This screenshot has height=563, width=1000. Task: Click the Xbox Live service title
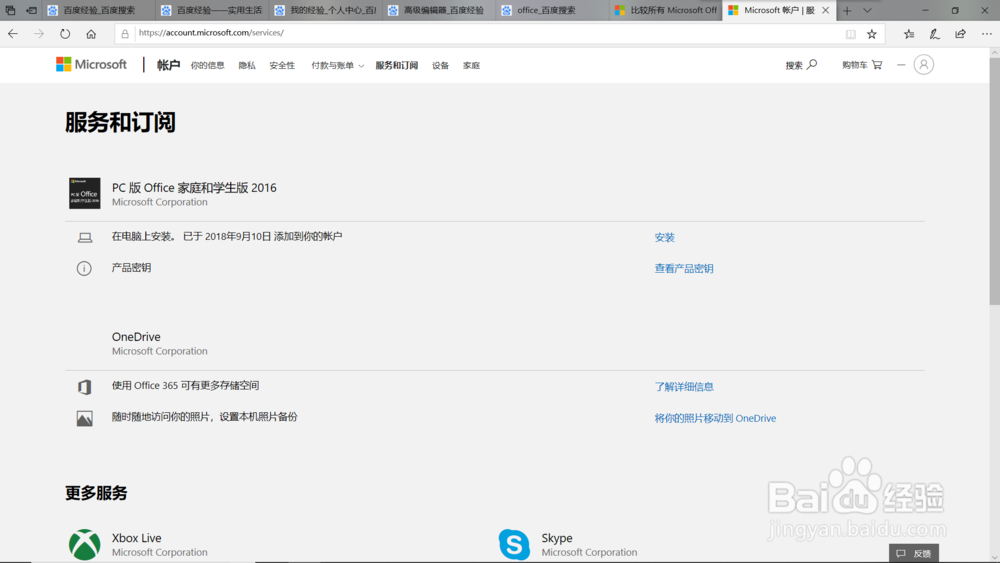coord(136,538)
